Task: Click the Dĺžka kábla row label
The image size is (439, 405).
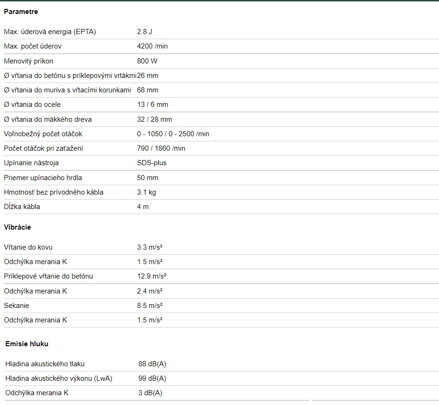Action: point(22,207)
